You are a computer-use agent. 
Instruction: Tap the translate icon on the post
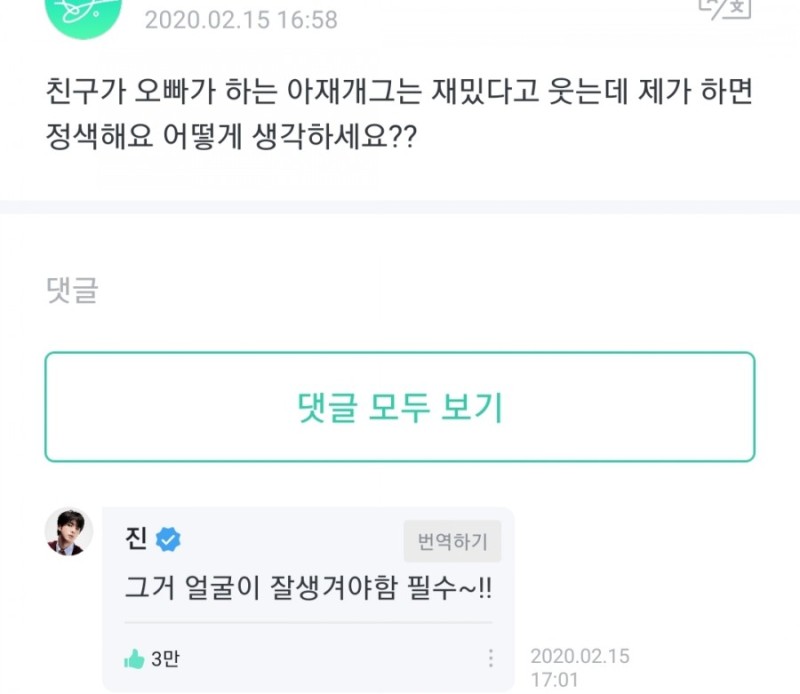tap(723, 8)
